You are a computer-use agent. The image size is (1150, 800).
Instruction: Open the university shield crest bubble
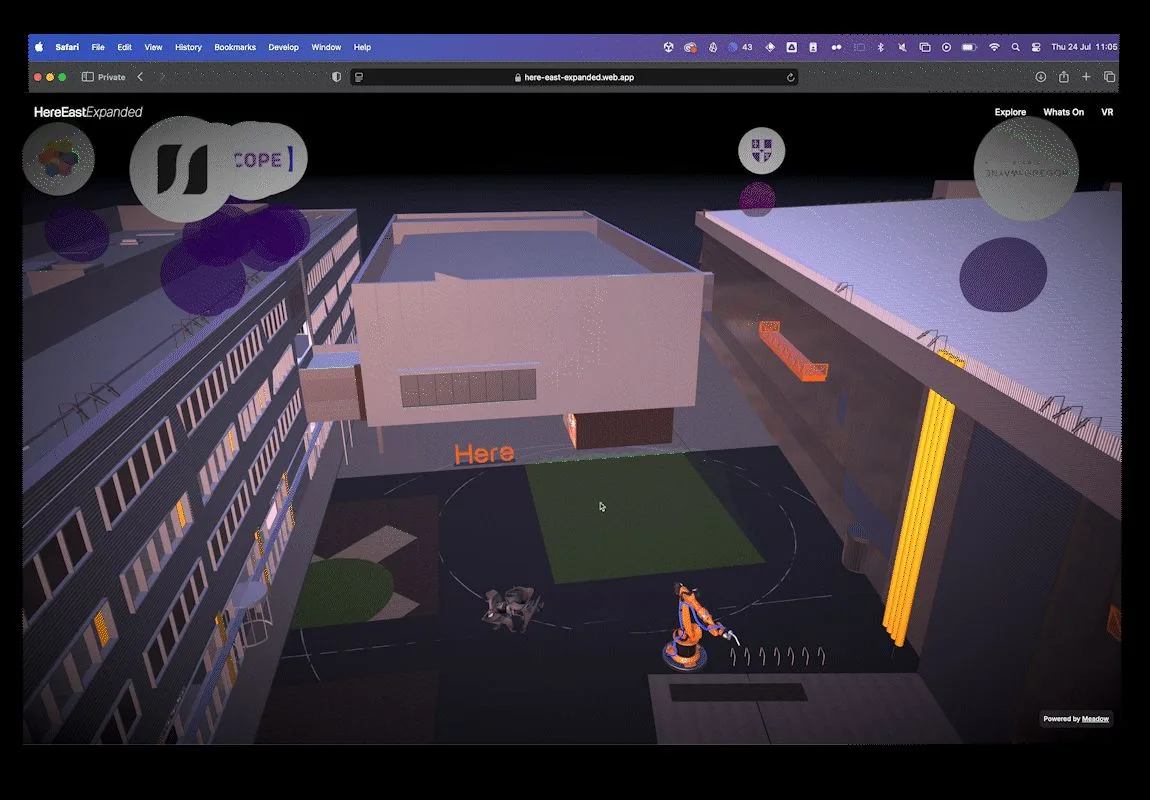(x=761, y=149)
